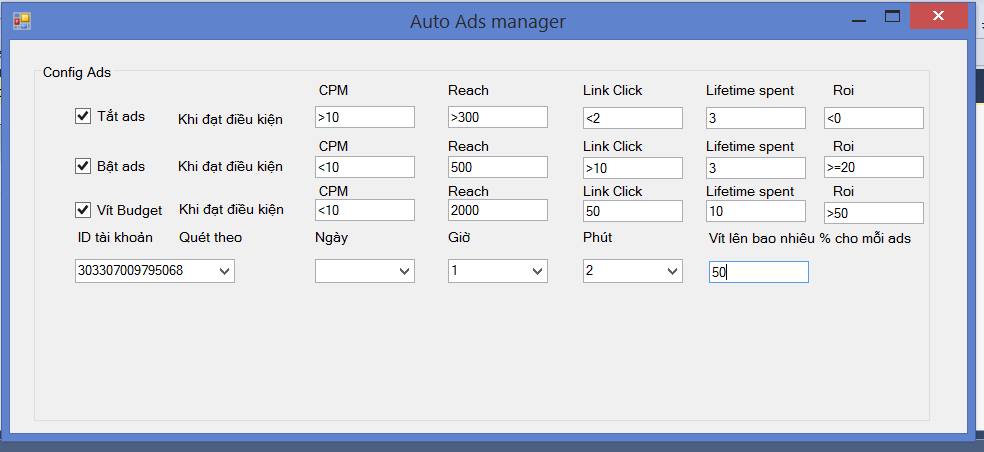
Task: Select the Vít Budget Roi field with >50
Action: coord(872,213)
